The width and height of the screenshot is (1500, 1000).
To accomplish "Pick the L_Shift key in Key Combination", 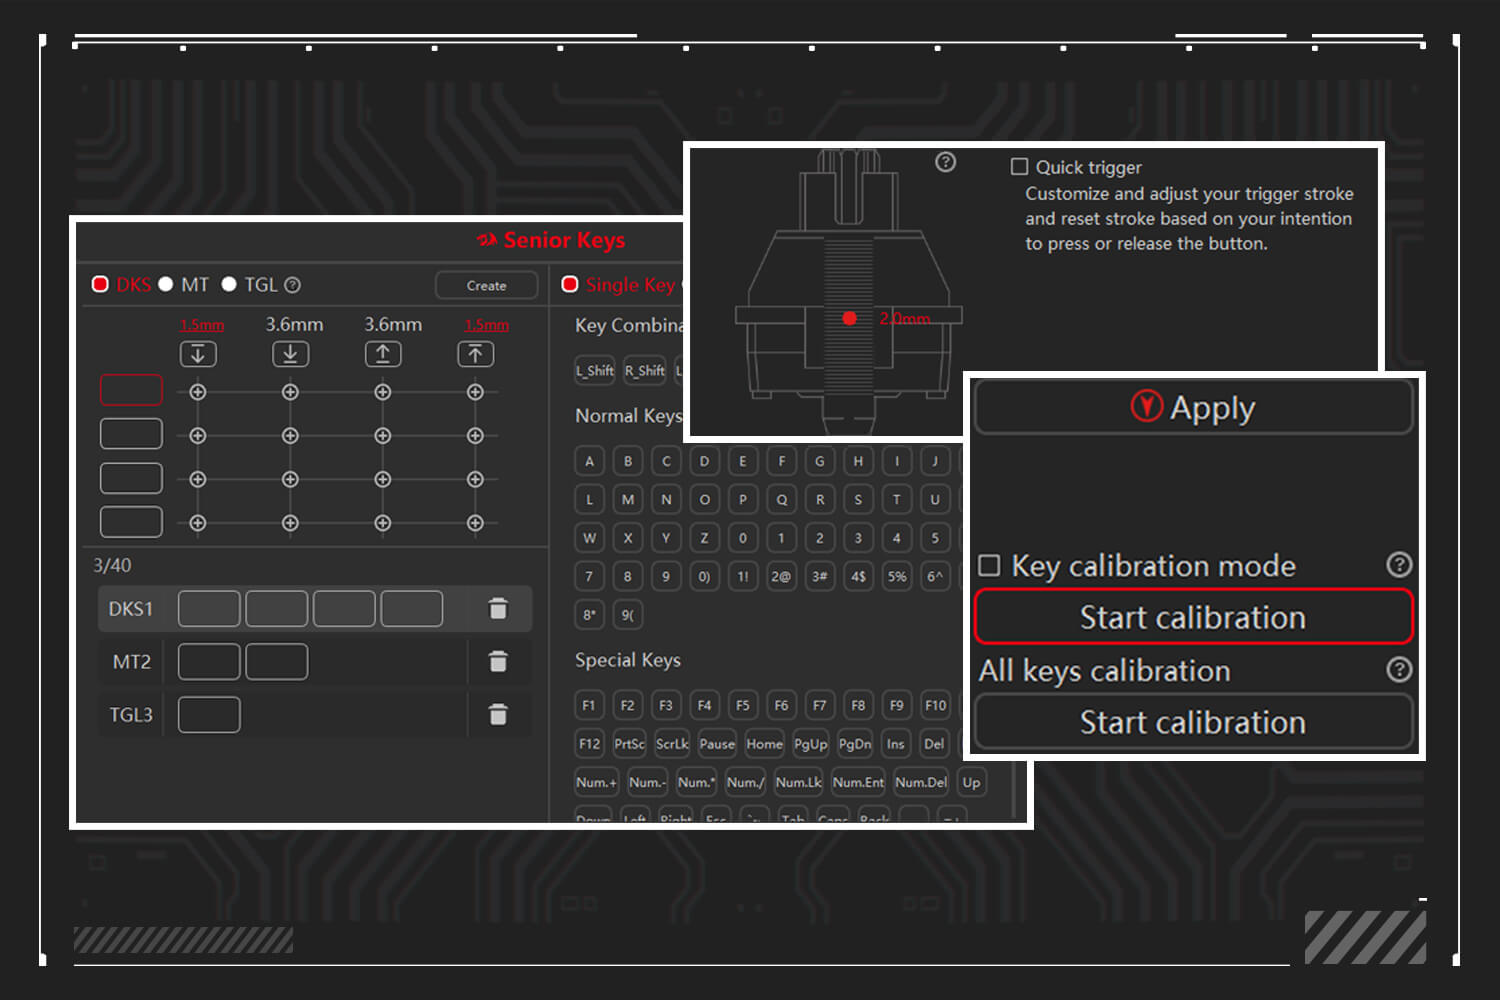I will [x=595, y=370].
